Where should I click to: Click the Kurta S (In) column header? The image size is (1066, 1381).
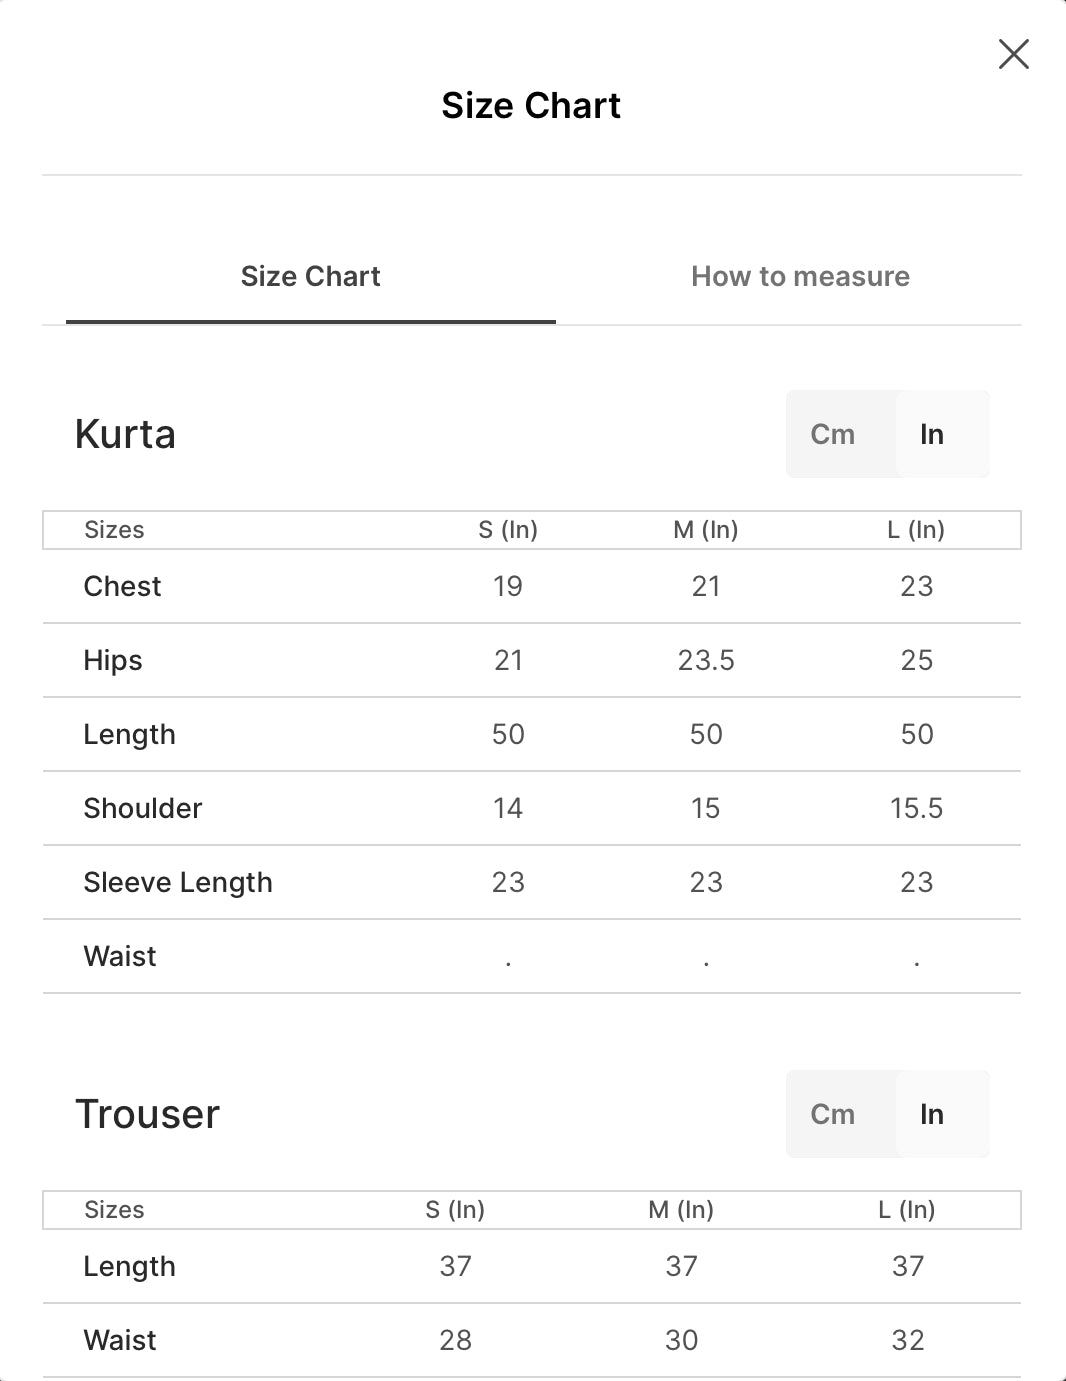point(508,530)
